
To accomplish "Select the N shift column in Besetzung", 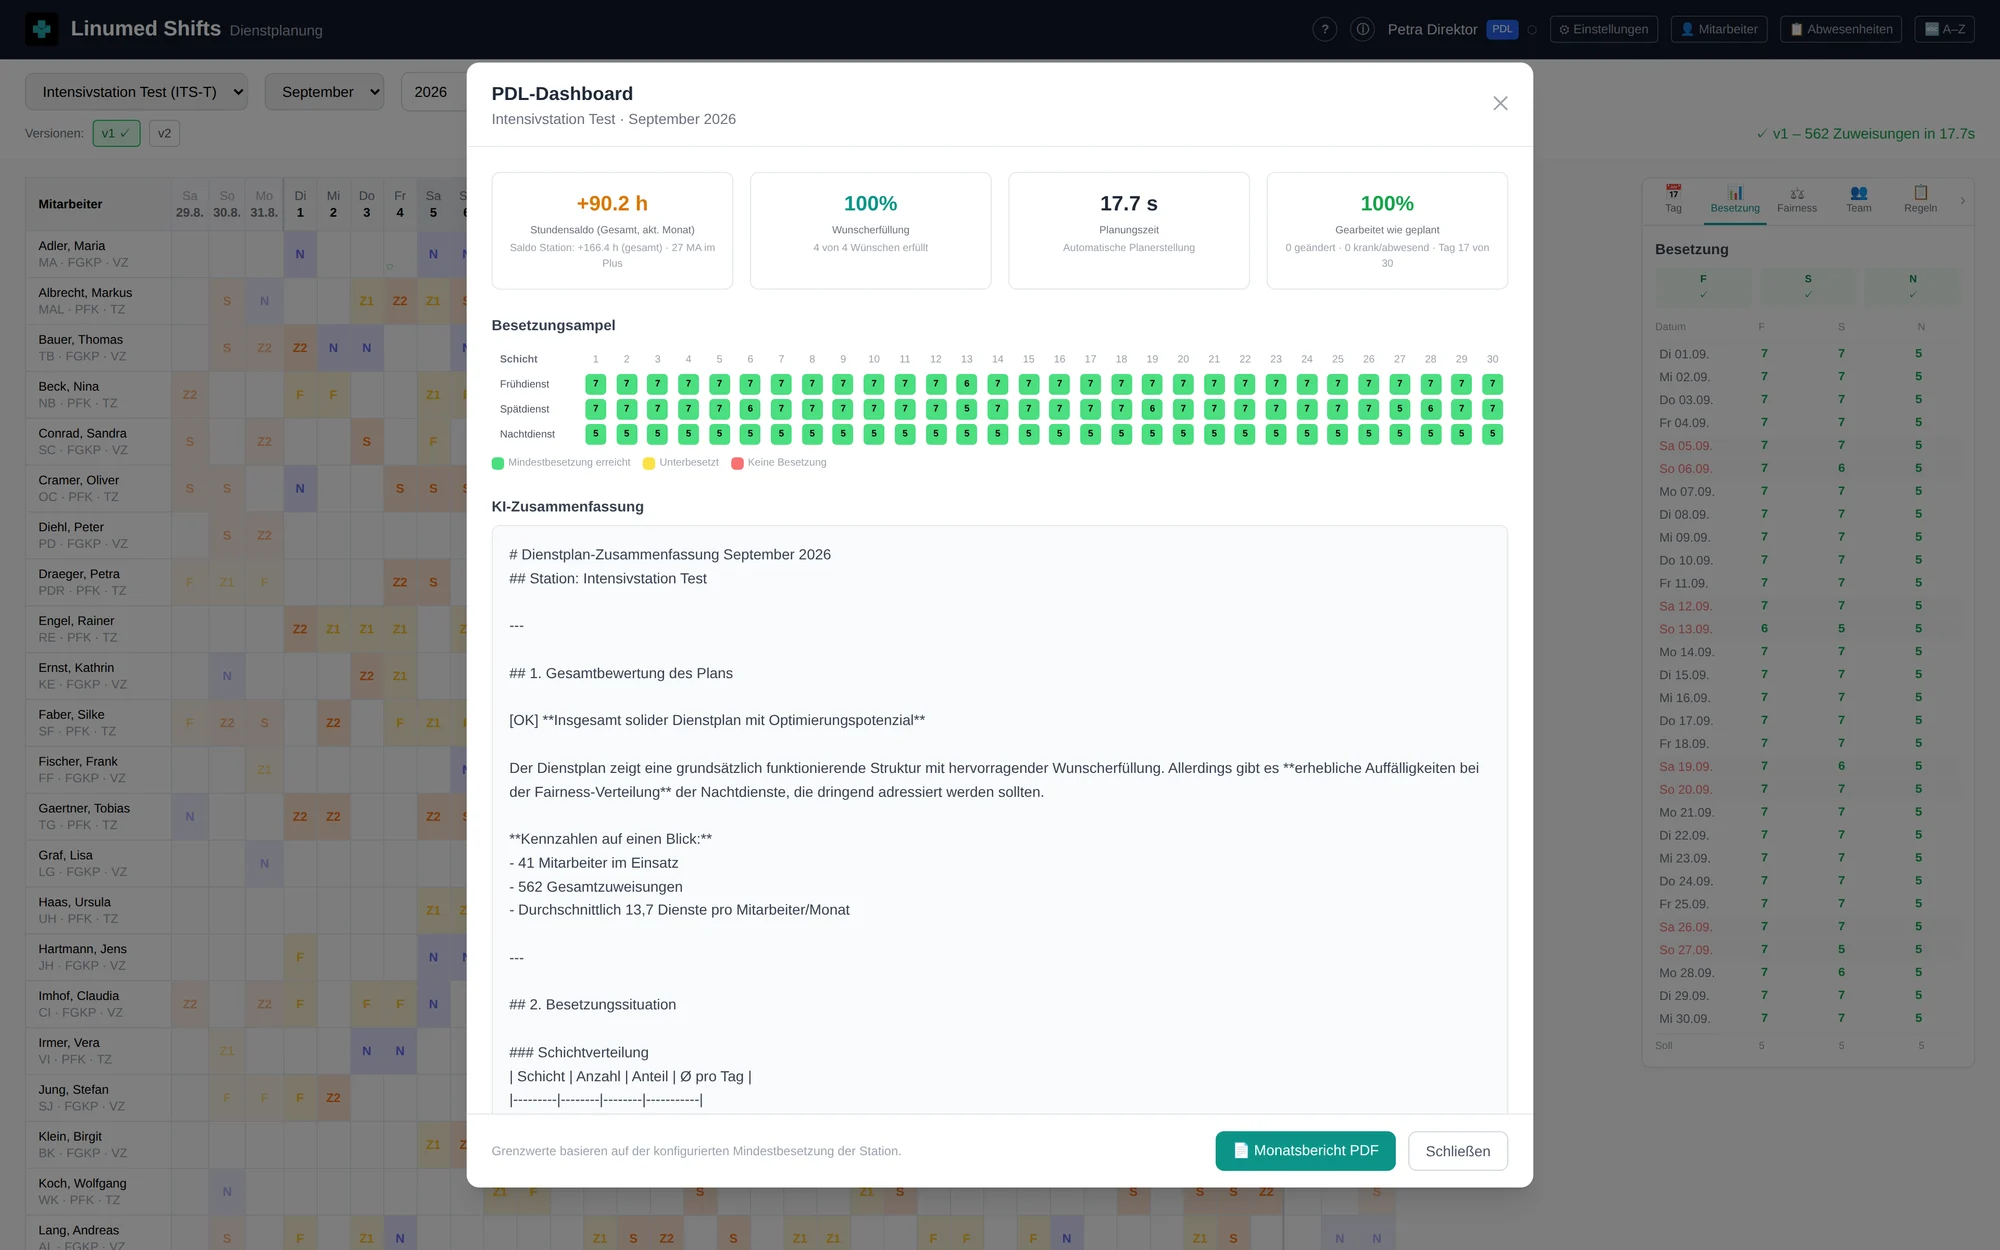I will (x=1912, y=286).
